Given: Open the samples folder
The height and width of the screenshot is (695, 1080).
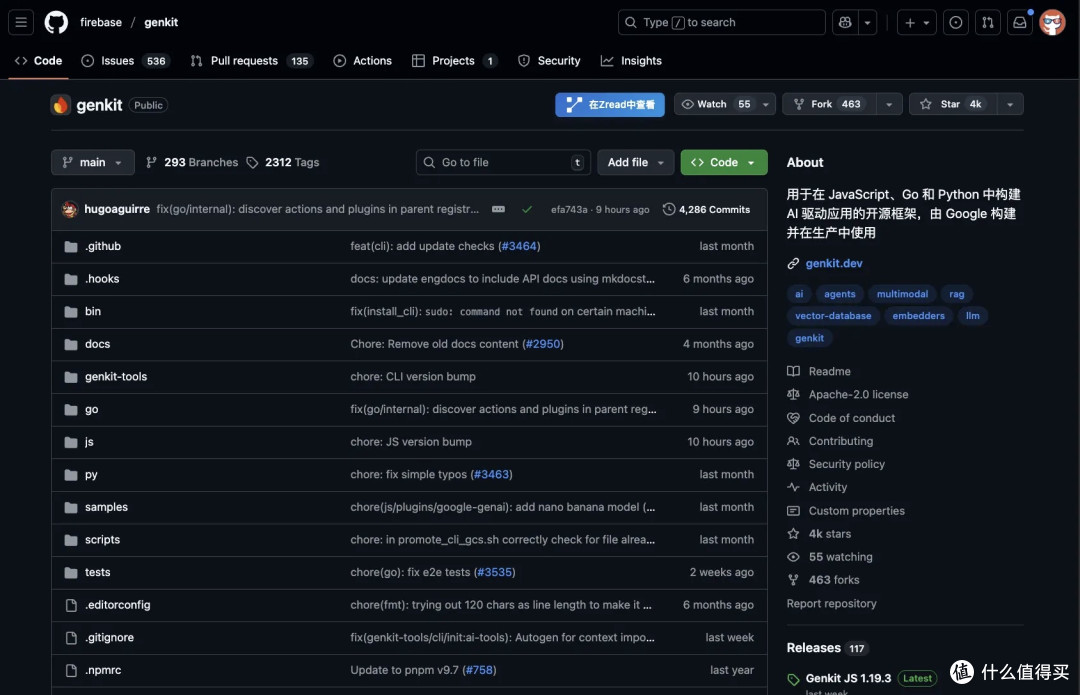Looking at the screenshot, I should point(106,507).
